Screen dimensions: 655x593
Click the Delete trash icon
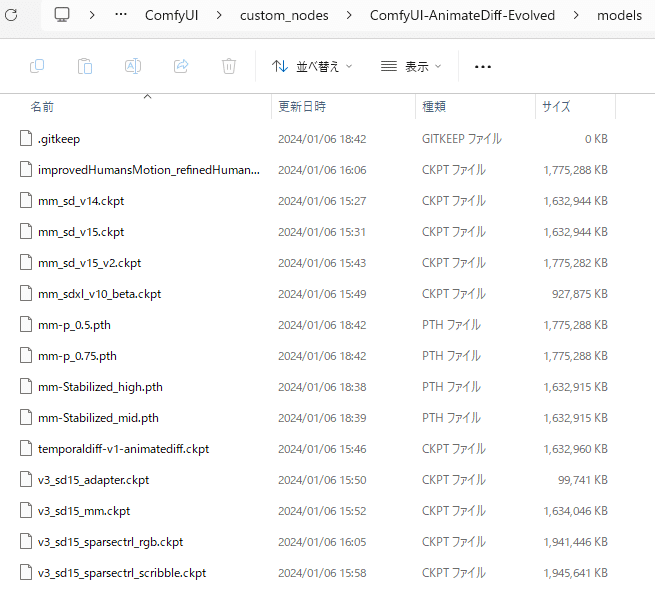pyautogui.click(x=229, y=66)
